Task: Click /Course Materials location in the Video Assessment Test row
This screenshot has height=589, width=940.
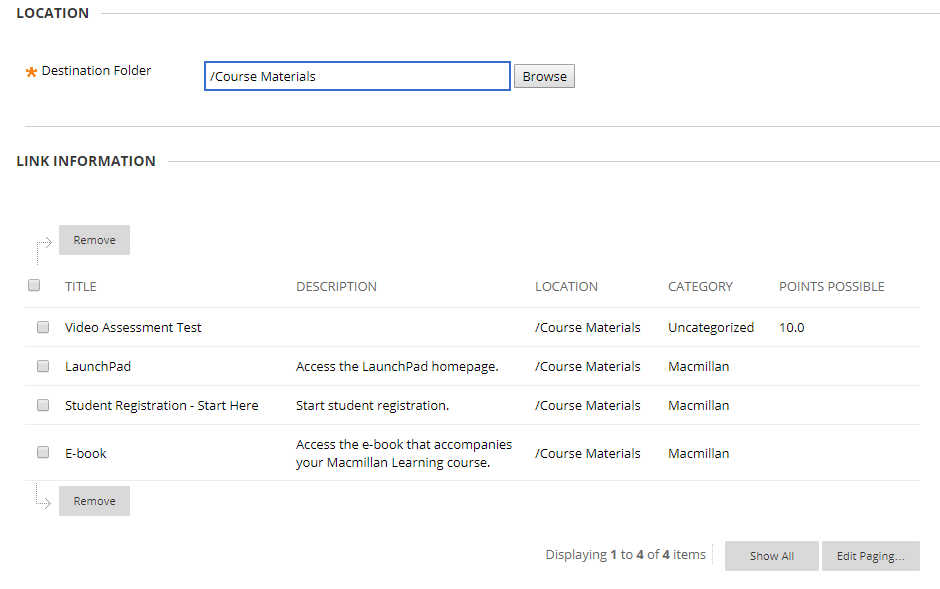Action: click(588, 328)
